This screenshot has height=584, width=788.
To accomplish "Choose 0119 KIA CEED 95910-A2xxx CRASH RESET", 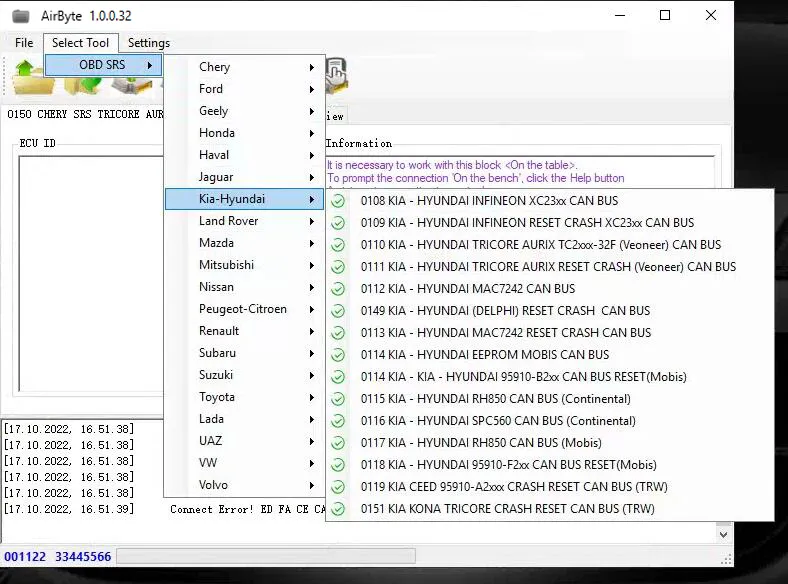I will tap(514, 487).
